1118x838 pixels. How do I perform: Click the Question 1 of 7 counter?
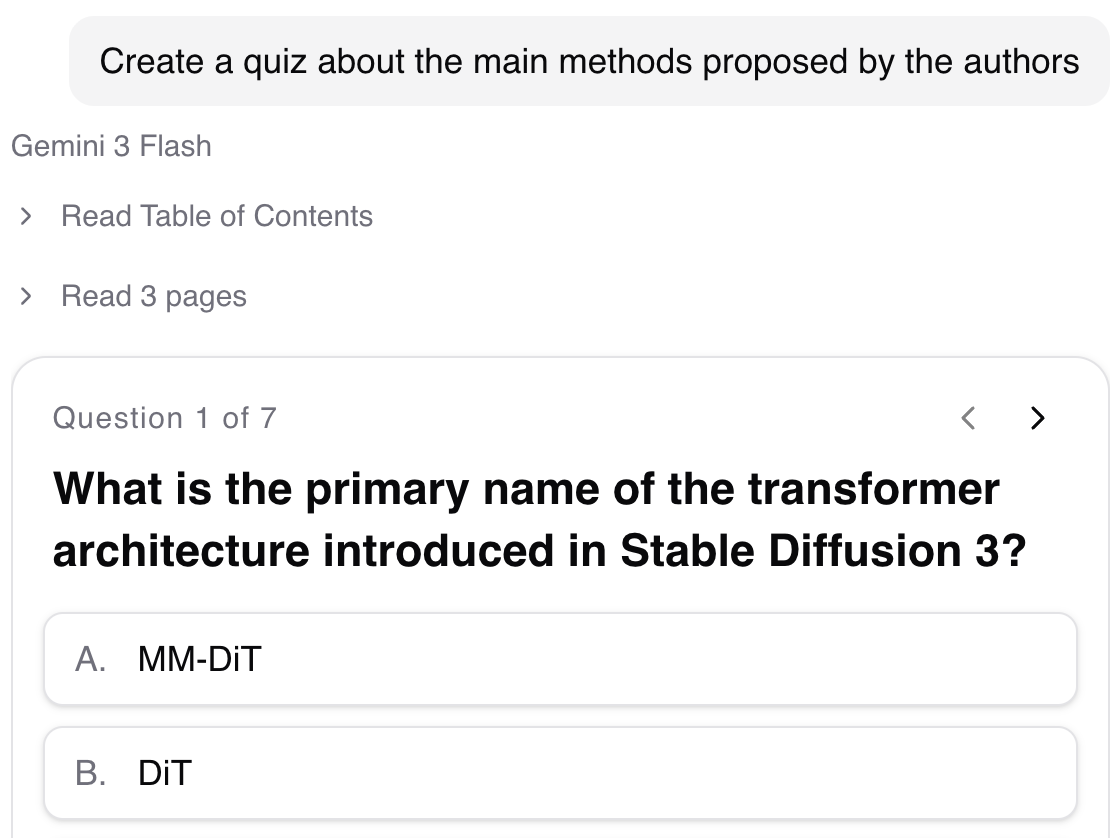[x=164, y=418]
